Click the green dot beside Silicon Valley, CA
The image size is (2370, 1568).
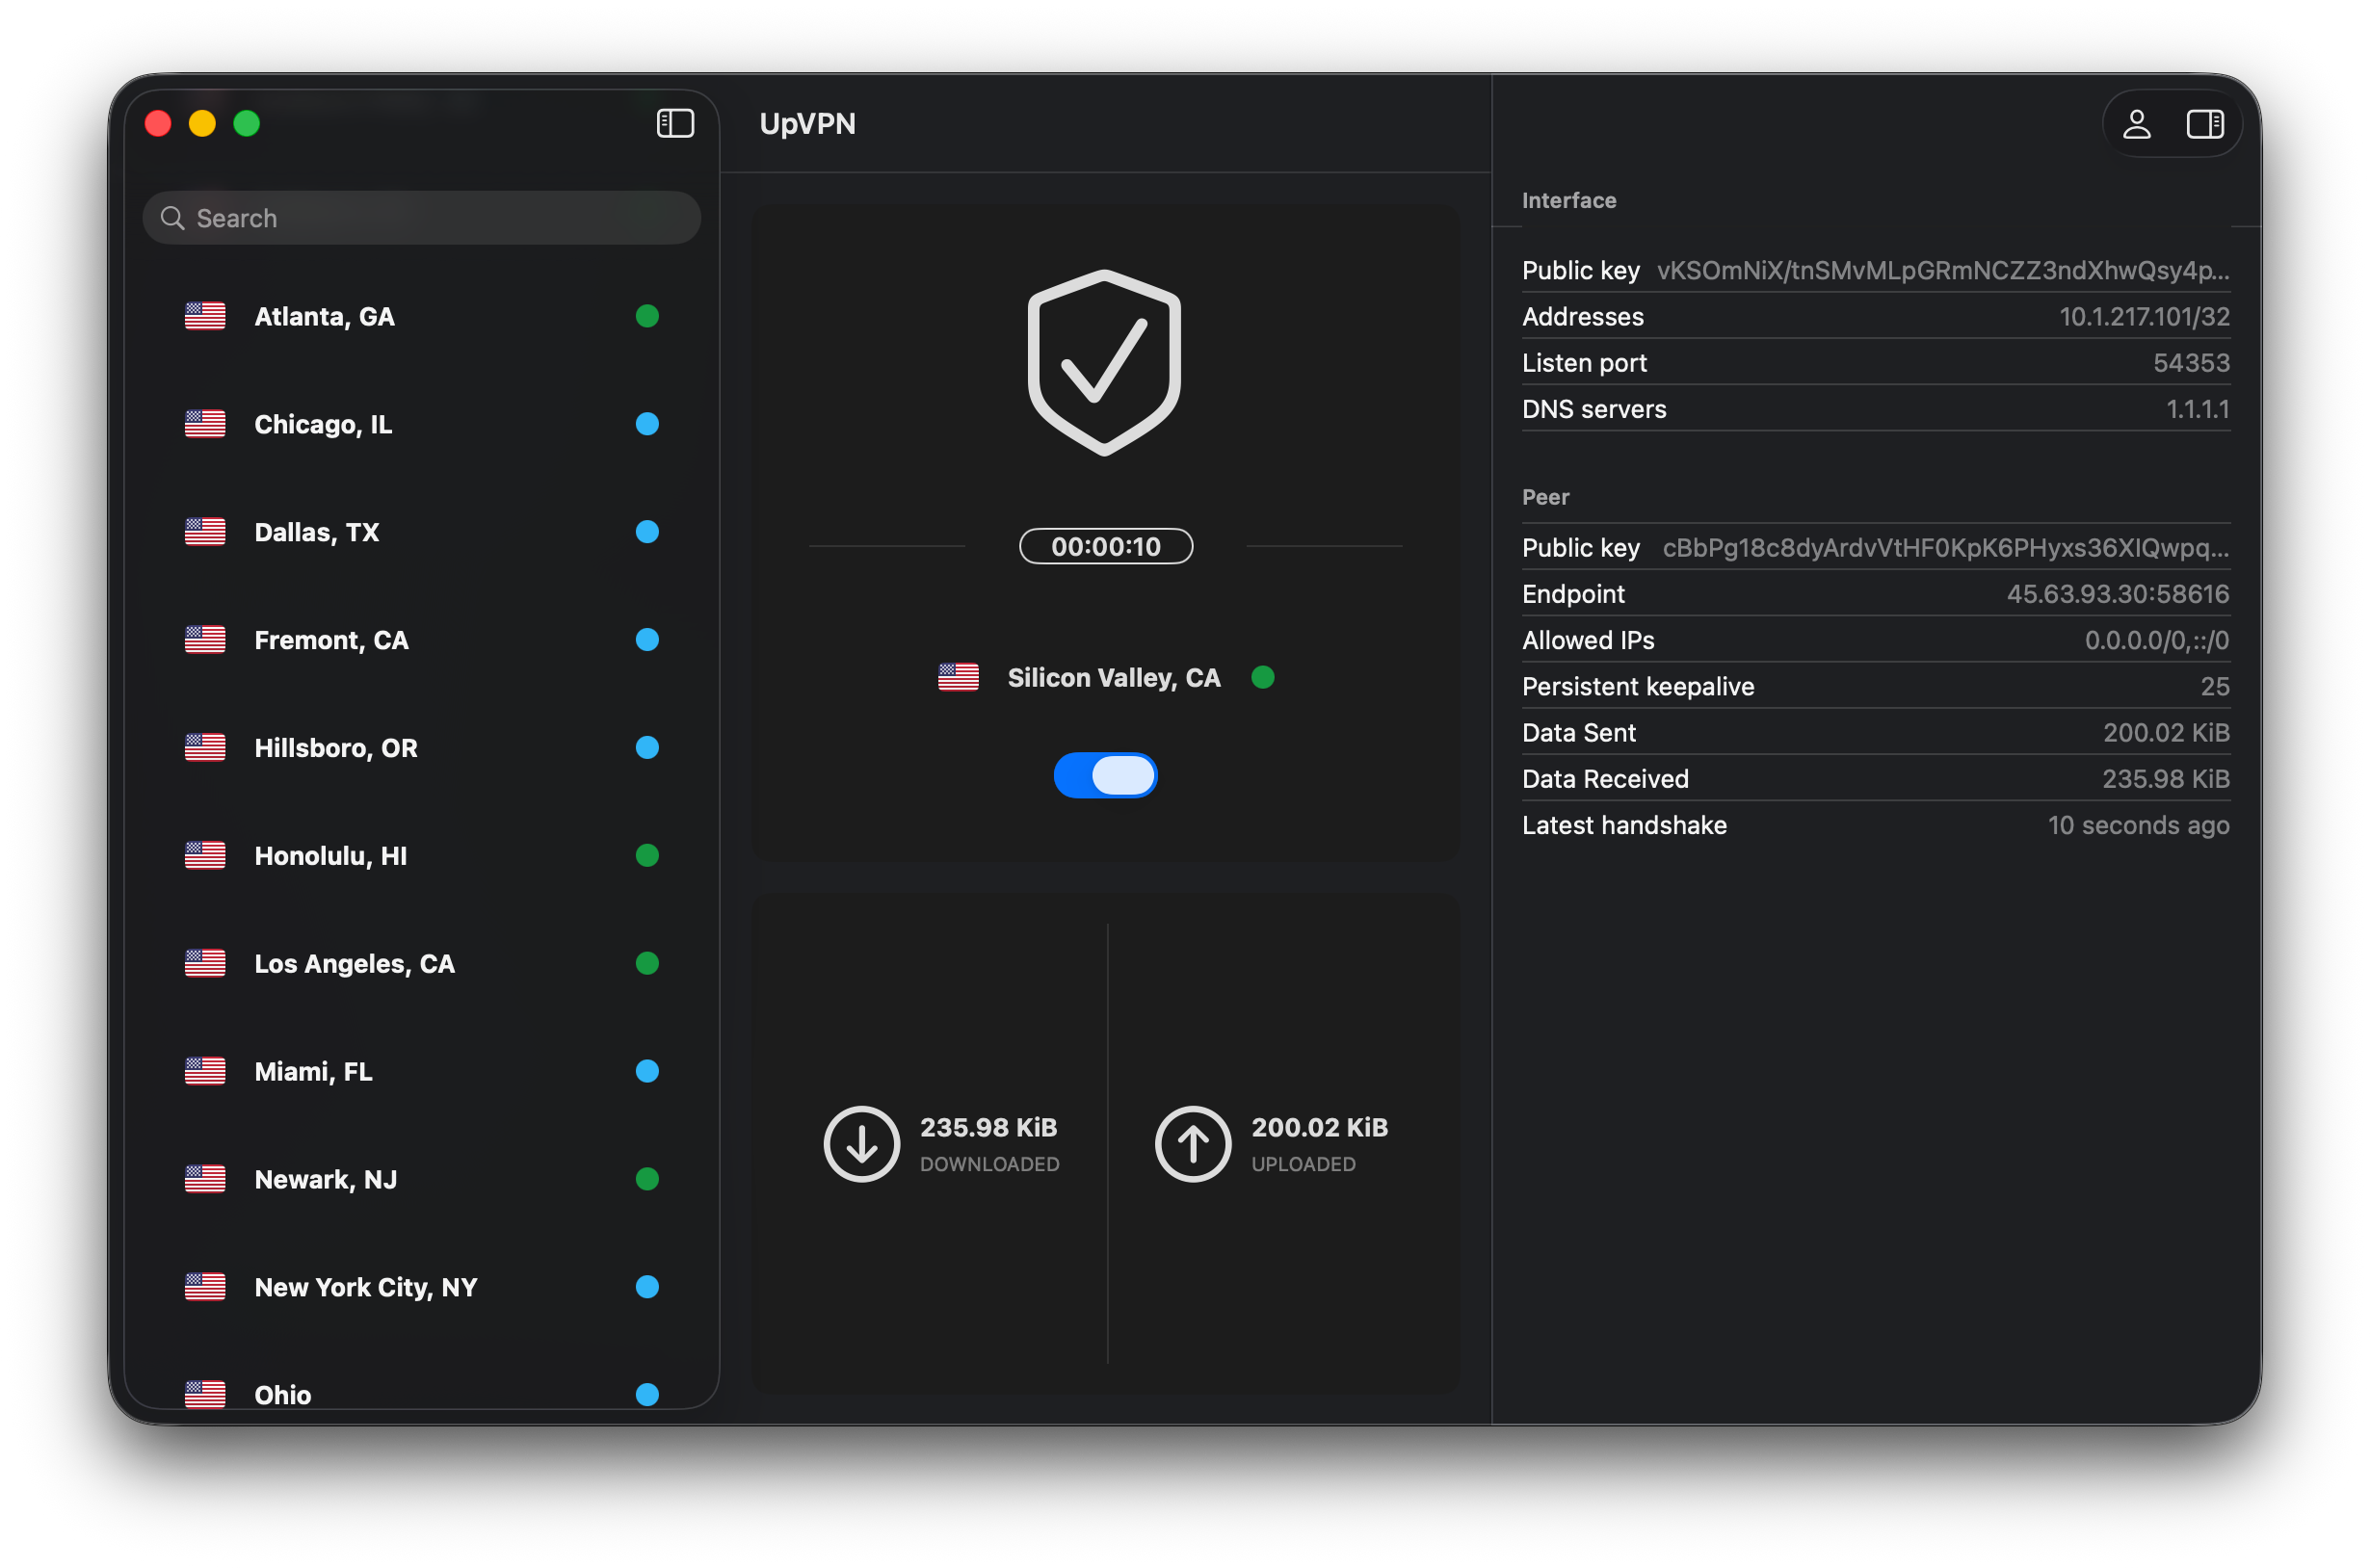point(1263,678)
